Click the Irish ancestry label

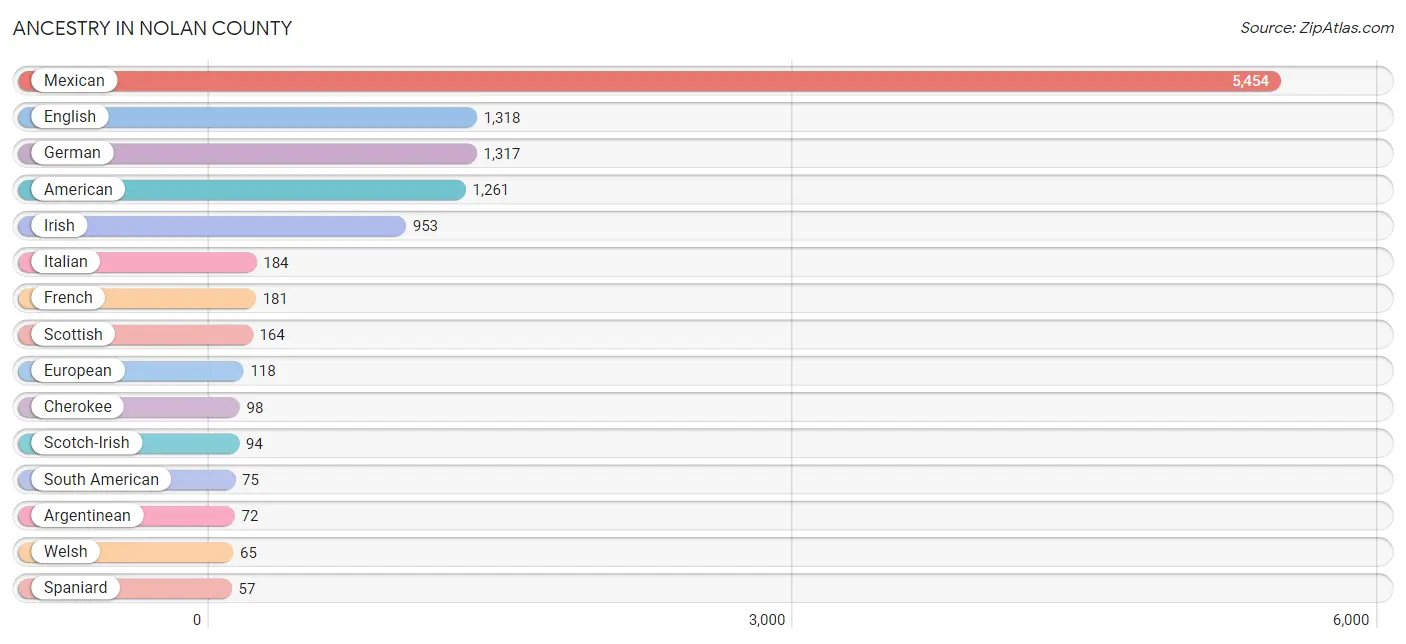(59, 226)
